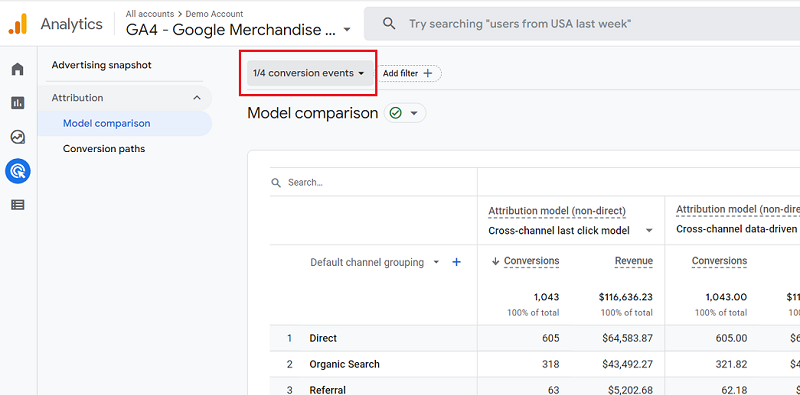This screenshot has height=395, width=800.
Task: Open Cross-channel last click model dropdown
Action: pyautogui.click(x=570, y=231)
